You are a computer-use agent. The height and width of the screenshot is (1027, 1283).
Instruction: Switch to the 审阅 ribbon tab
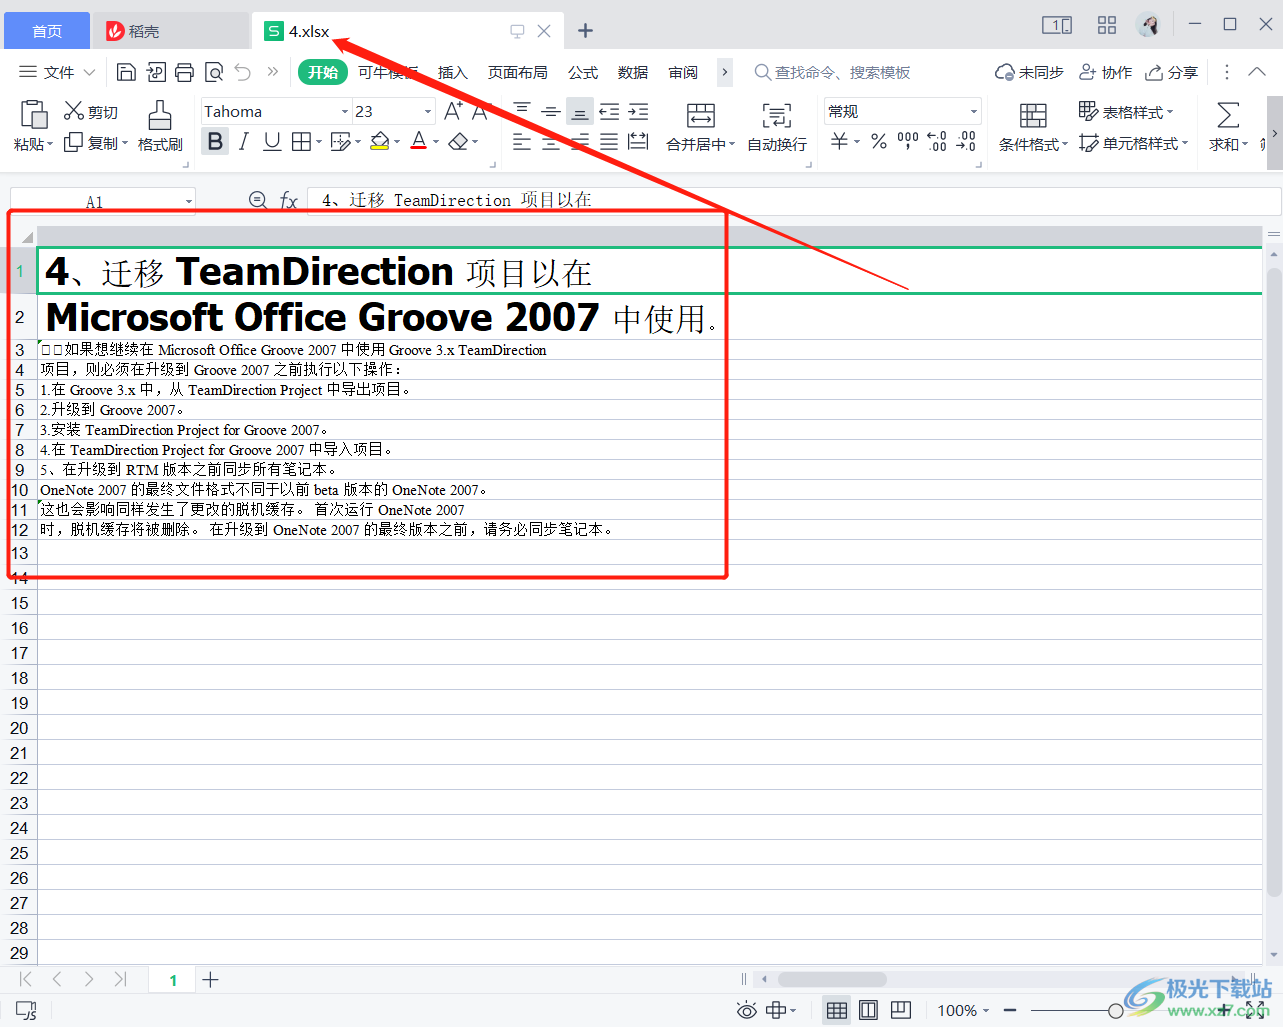click(684, 72)
